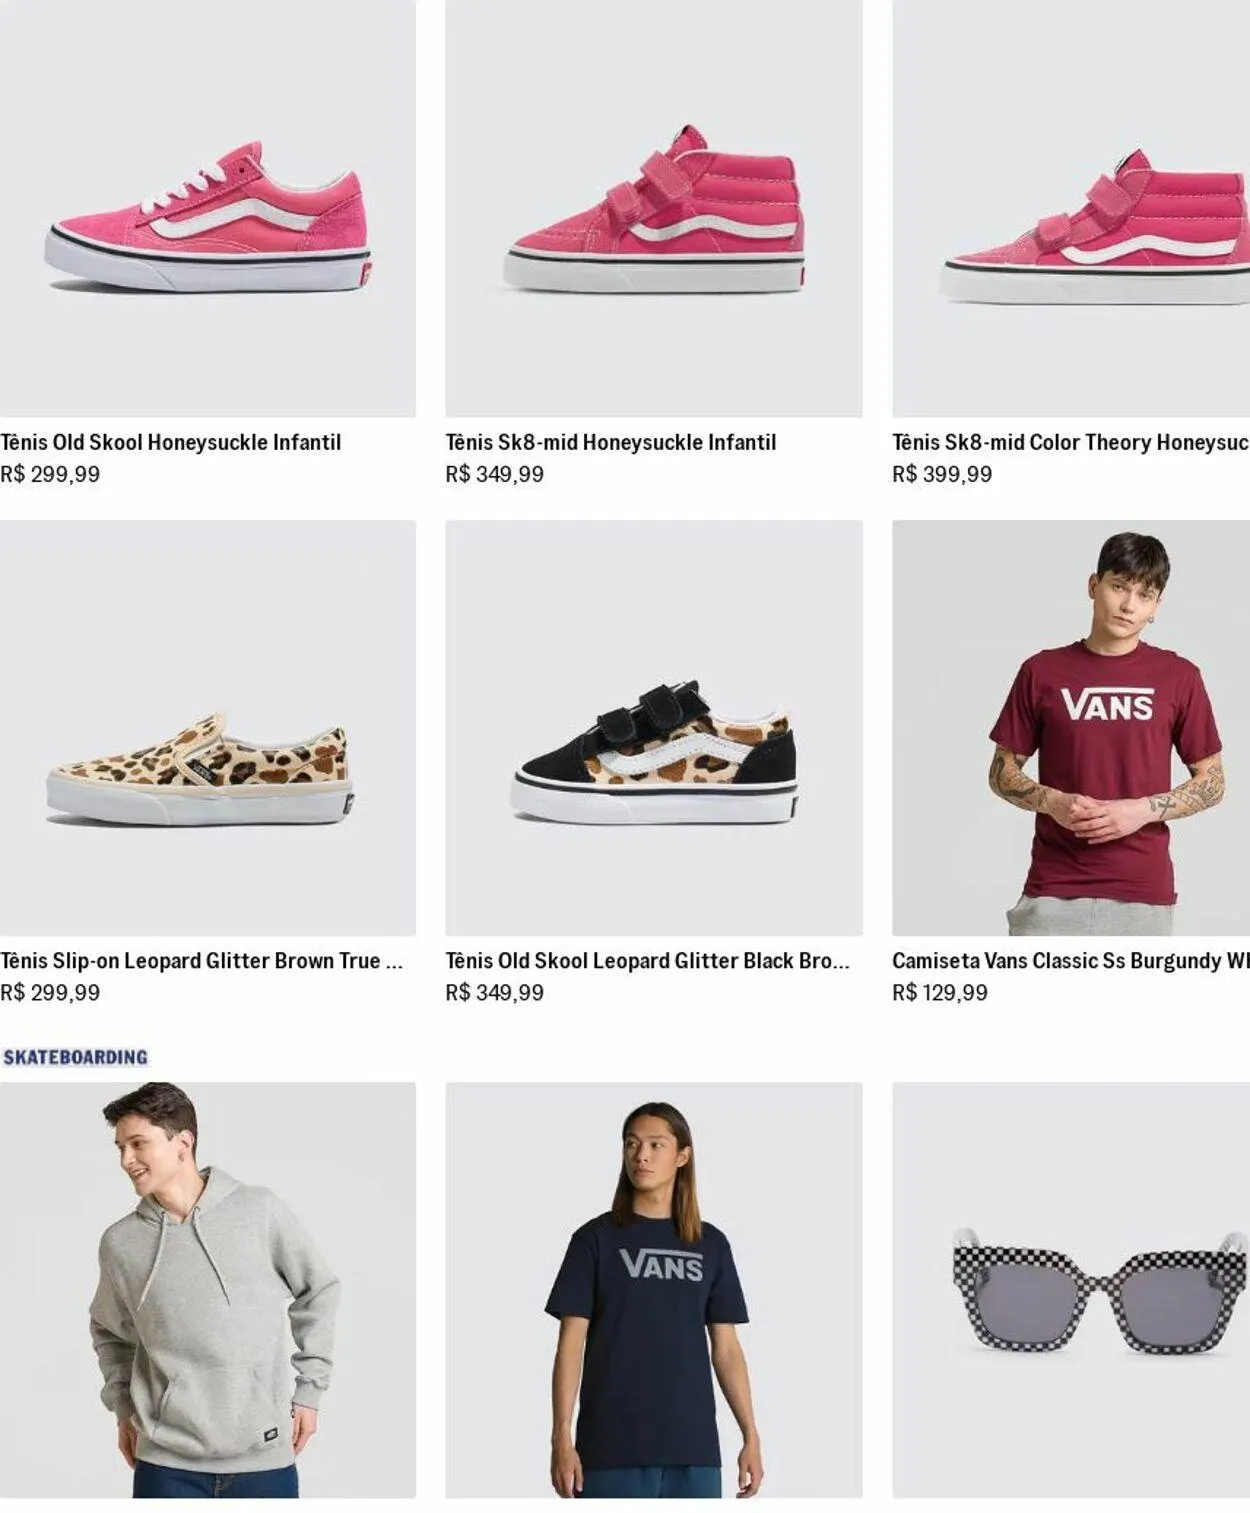The image size is (1250, 1513).
Task: Click the Tênis Old Skool Honeysuckle Infantil title
Action: click(x=171, y=442)
